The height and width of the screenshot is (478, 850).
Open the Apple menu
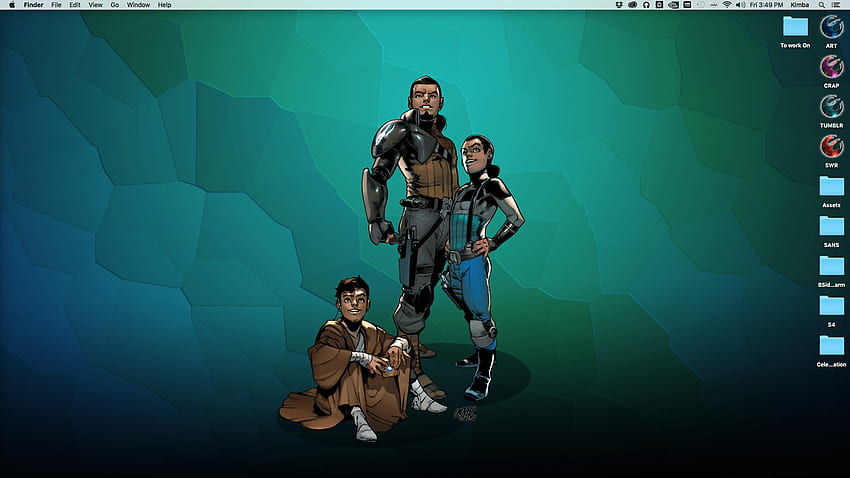(x=12, y=5)
